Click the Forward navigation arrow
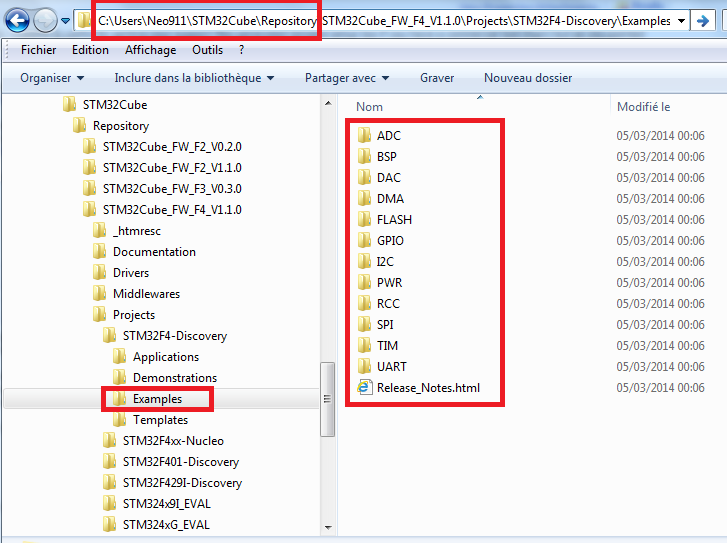727x543 pixels. [45, 20]
